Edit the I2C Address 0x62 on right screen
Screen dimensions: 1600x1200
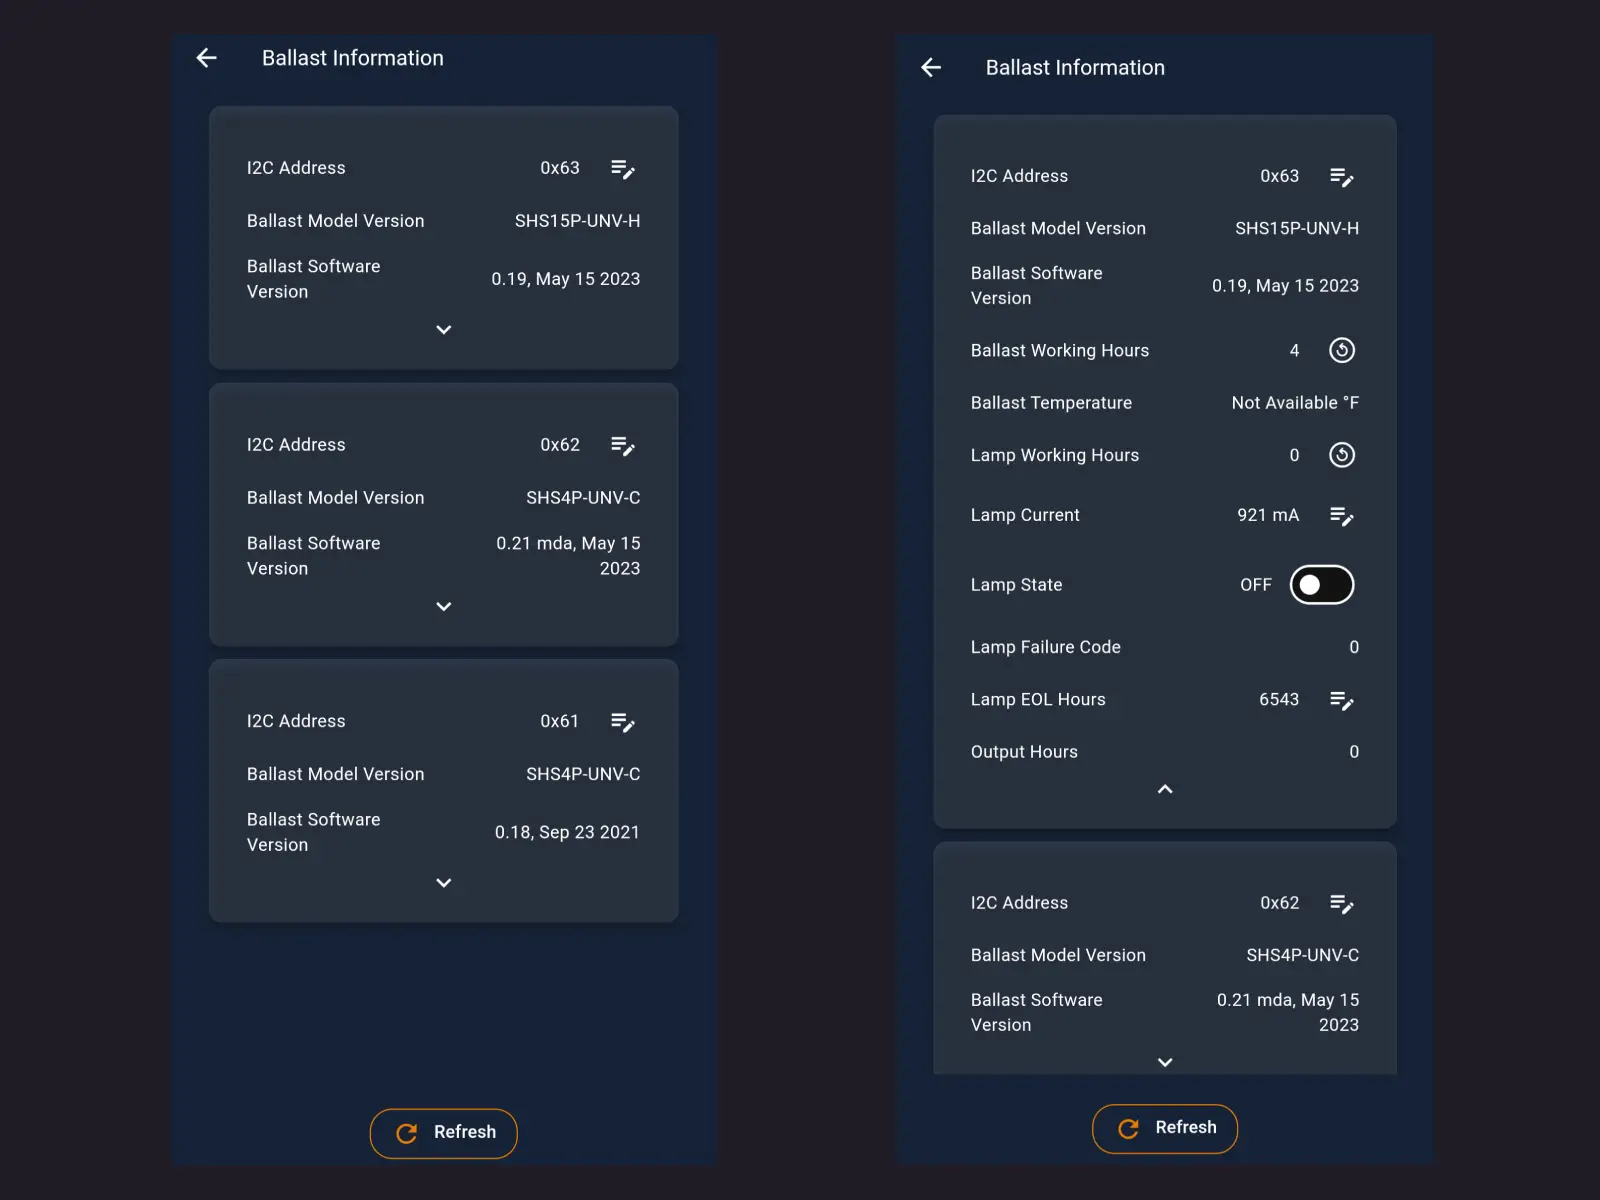1342,903
